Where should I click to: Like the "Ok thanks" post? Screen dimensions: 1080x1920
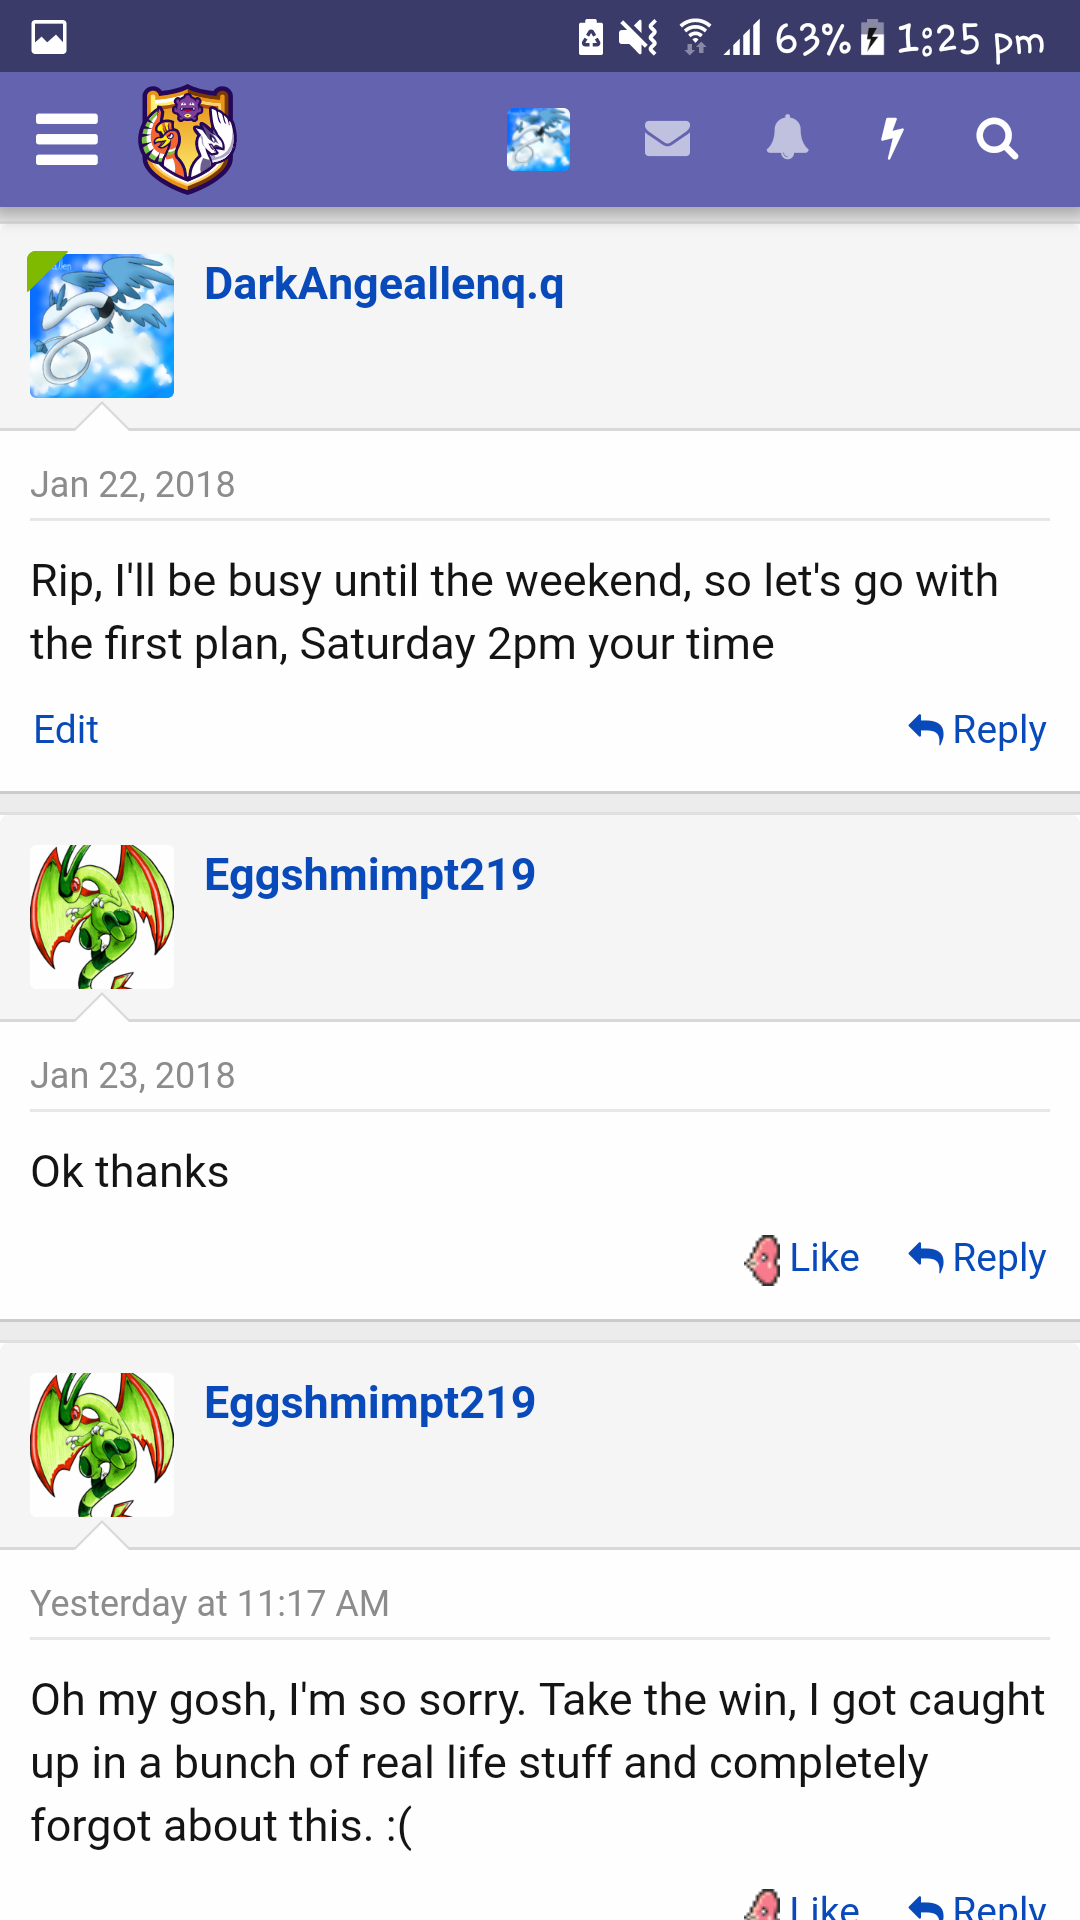tap(803, 1258)
